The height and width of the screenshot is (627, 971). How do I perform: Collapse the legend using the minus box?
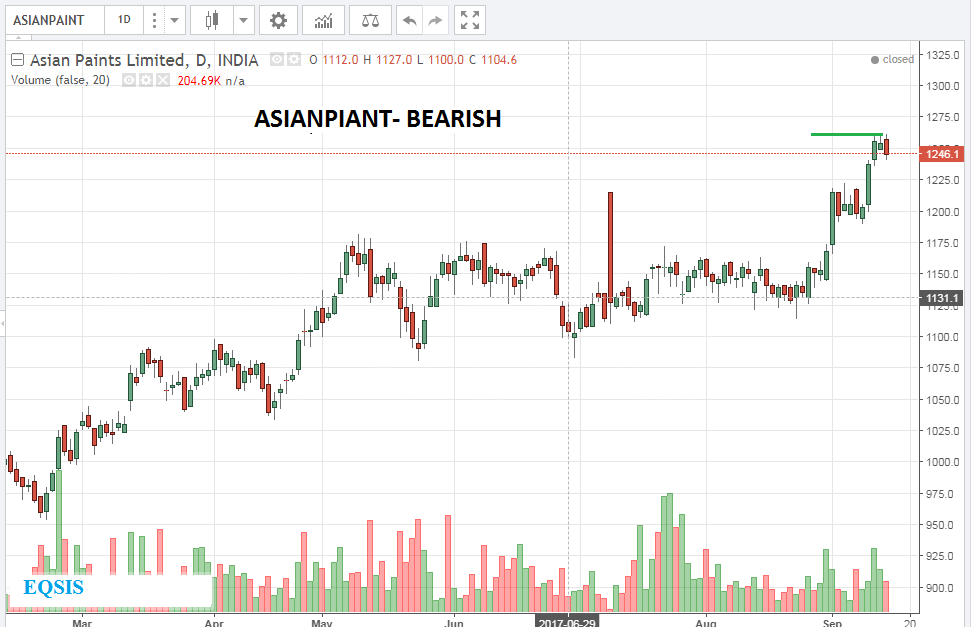(17, 60)
